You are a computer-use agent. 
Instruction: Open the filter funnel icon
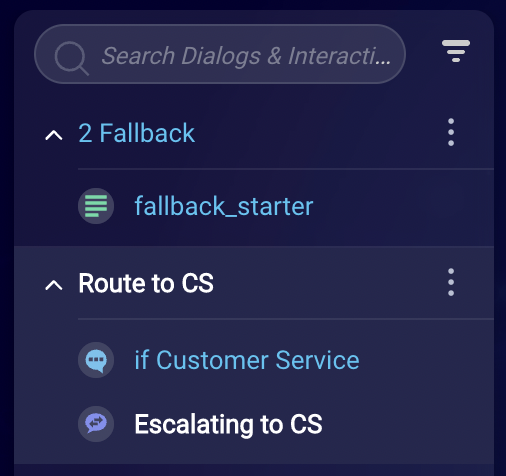point(456,51)
